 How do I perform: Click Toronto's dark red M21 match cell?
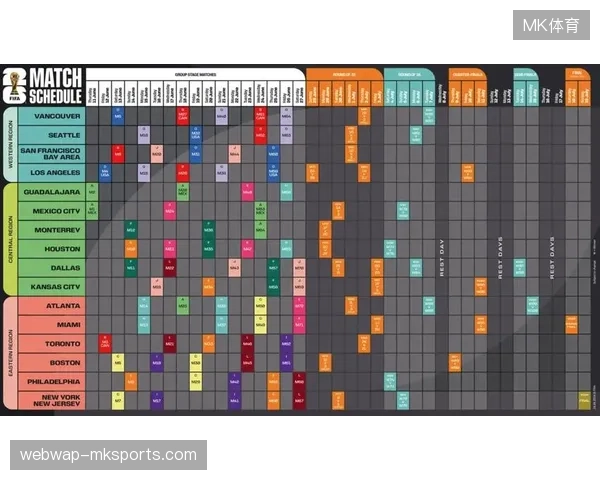coord(170,344)
